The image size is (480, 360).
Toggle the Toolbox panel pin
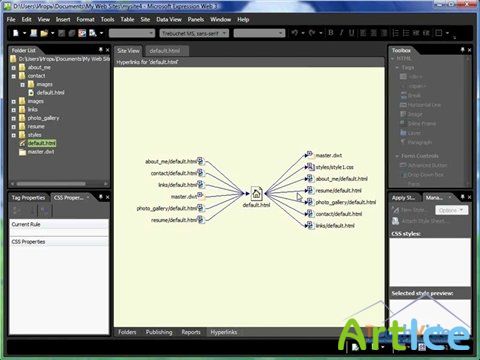462,50
